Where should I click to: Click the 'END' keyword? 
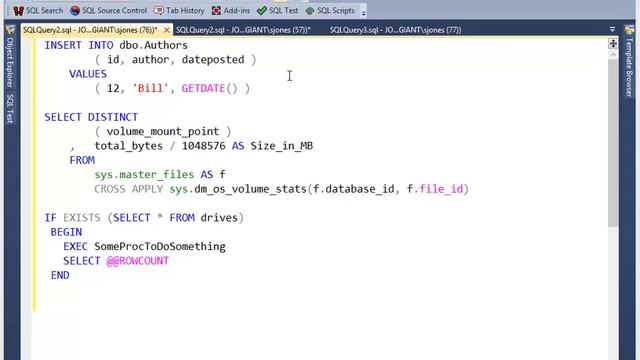[x=60, y=275]
